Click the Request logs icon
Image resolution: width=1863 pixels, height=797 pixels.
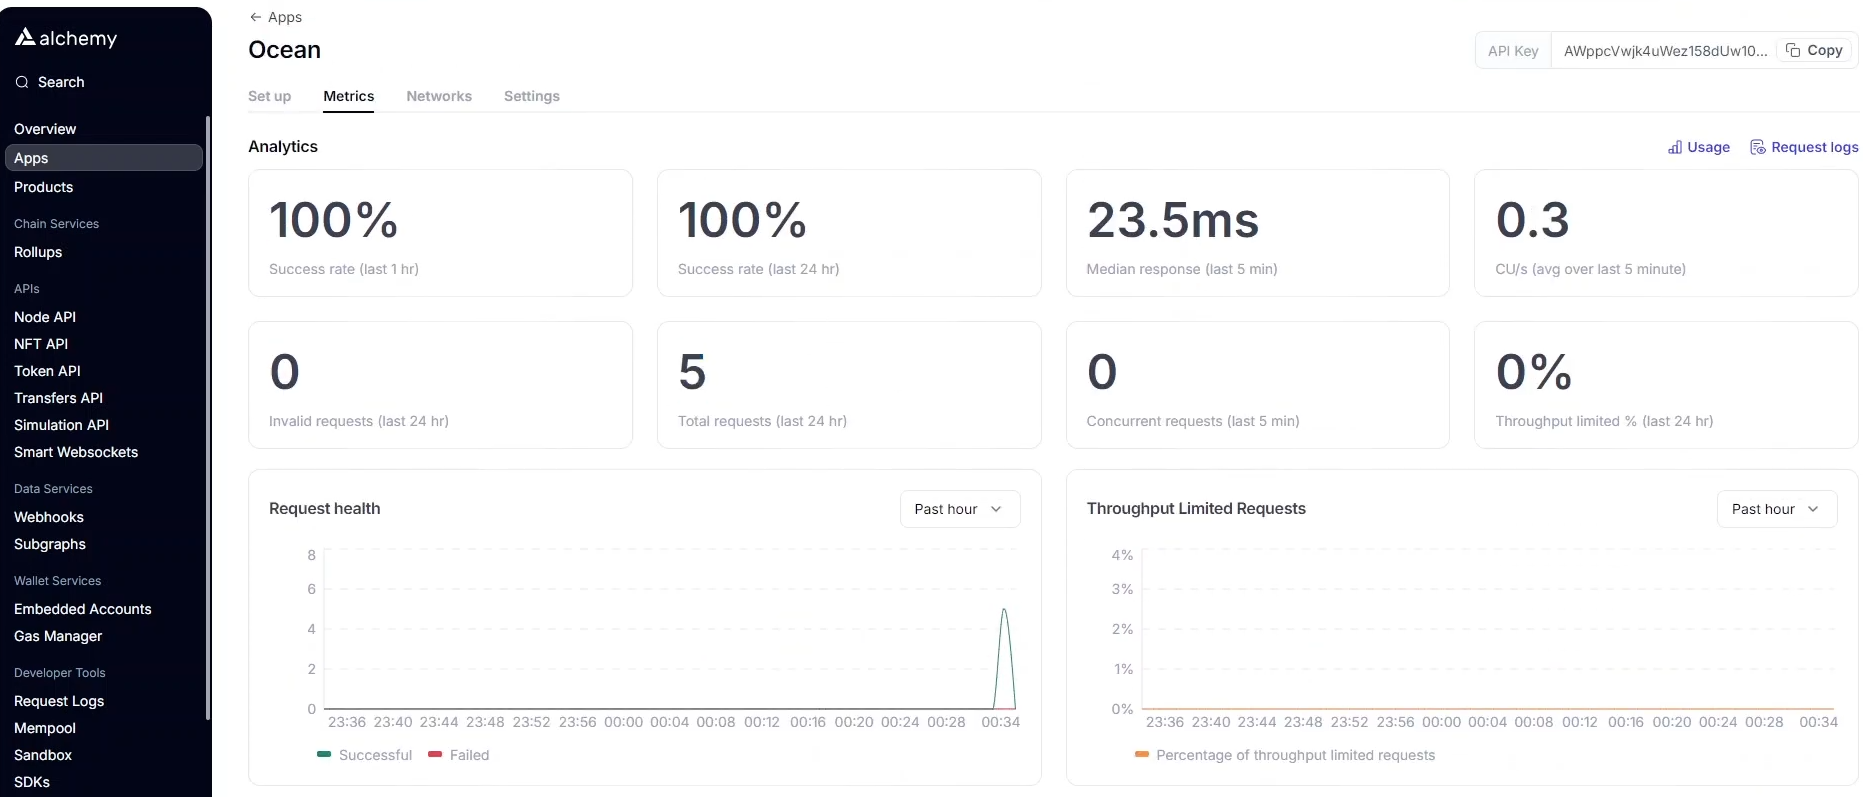1757,147
